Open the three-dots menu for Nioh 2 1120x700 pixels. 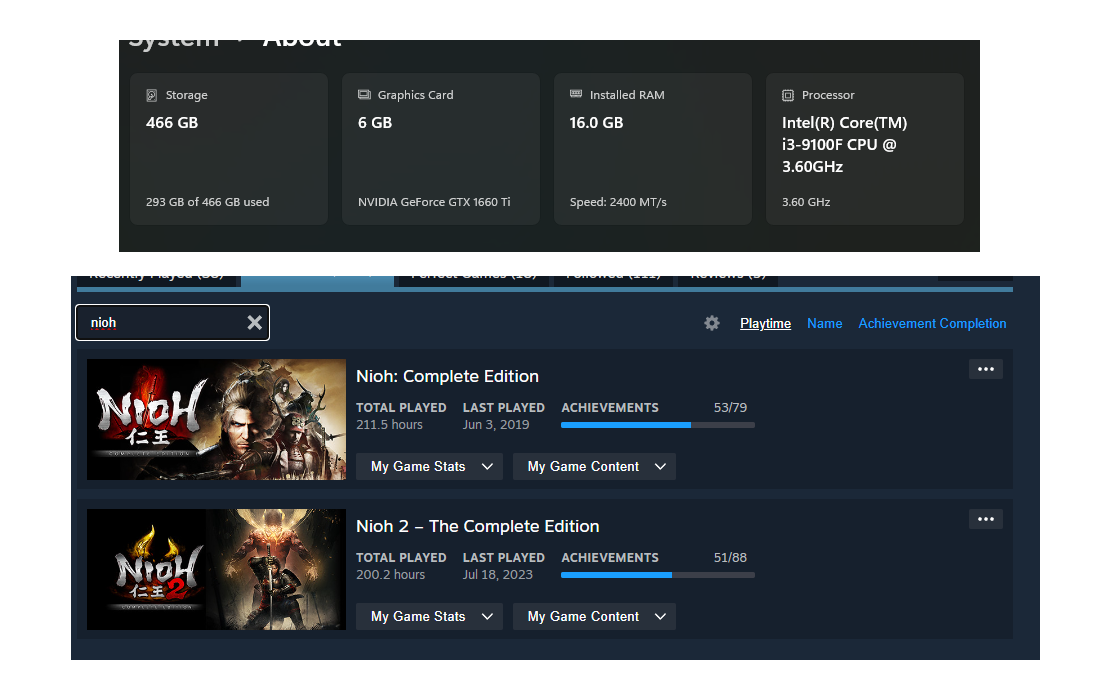[986, 519]
